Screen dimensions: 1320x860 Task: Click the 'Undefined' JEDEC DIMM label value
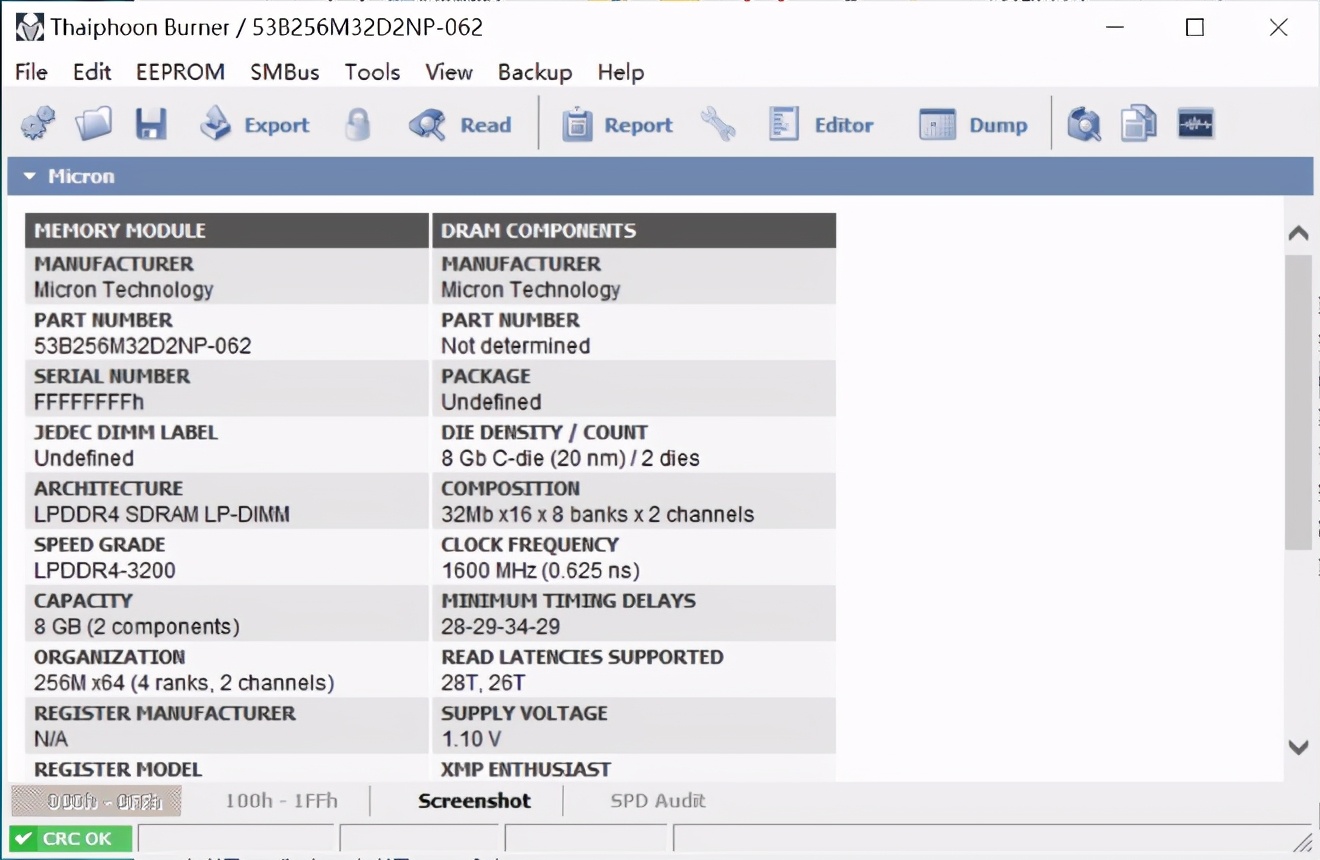point(84,458)
